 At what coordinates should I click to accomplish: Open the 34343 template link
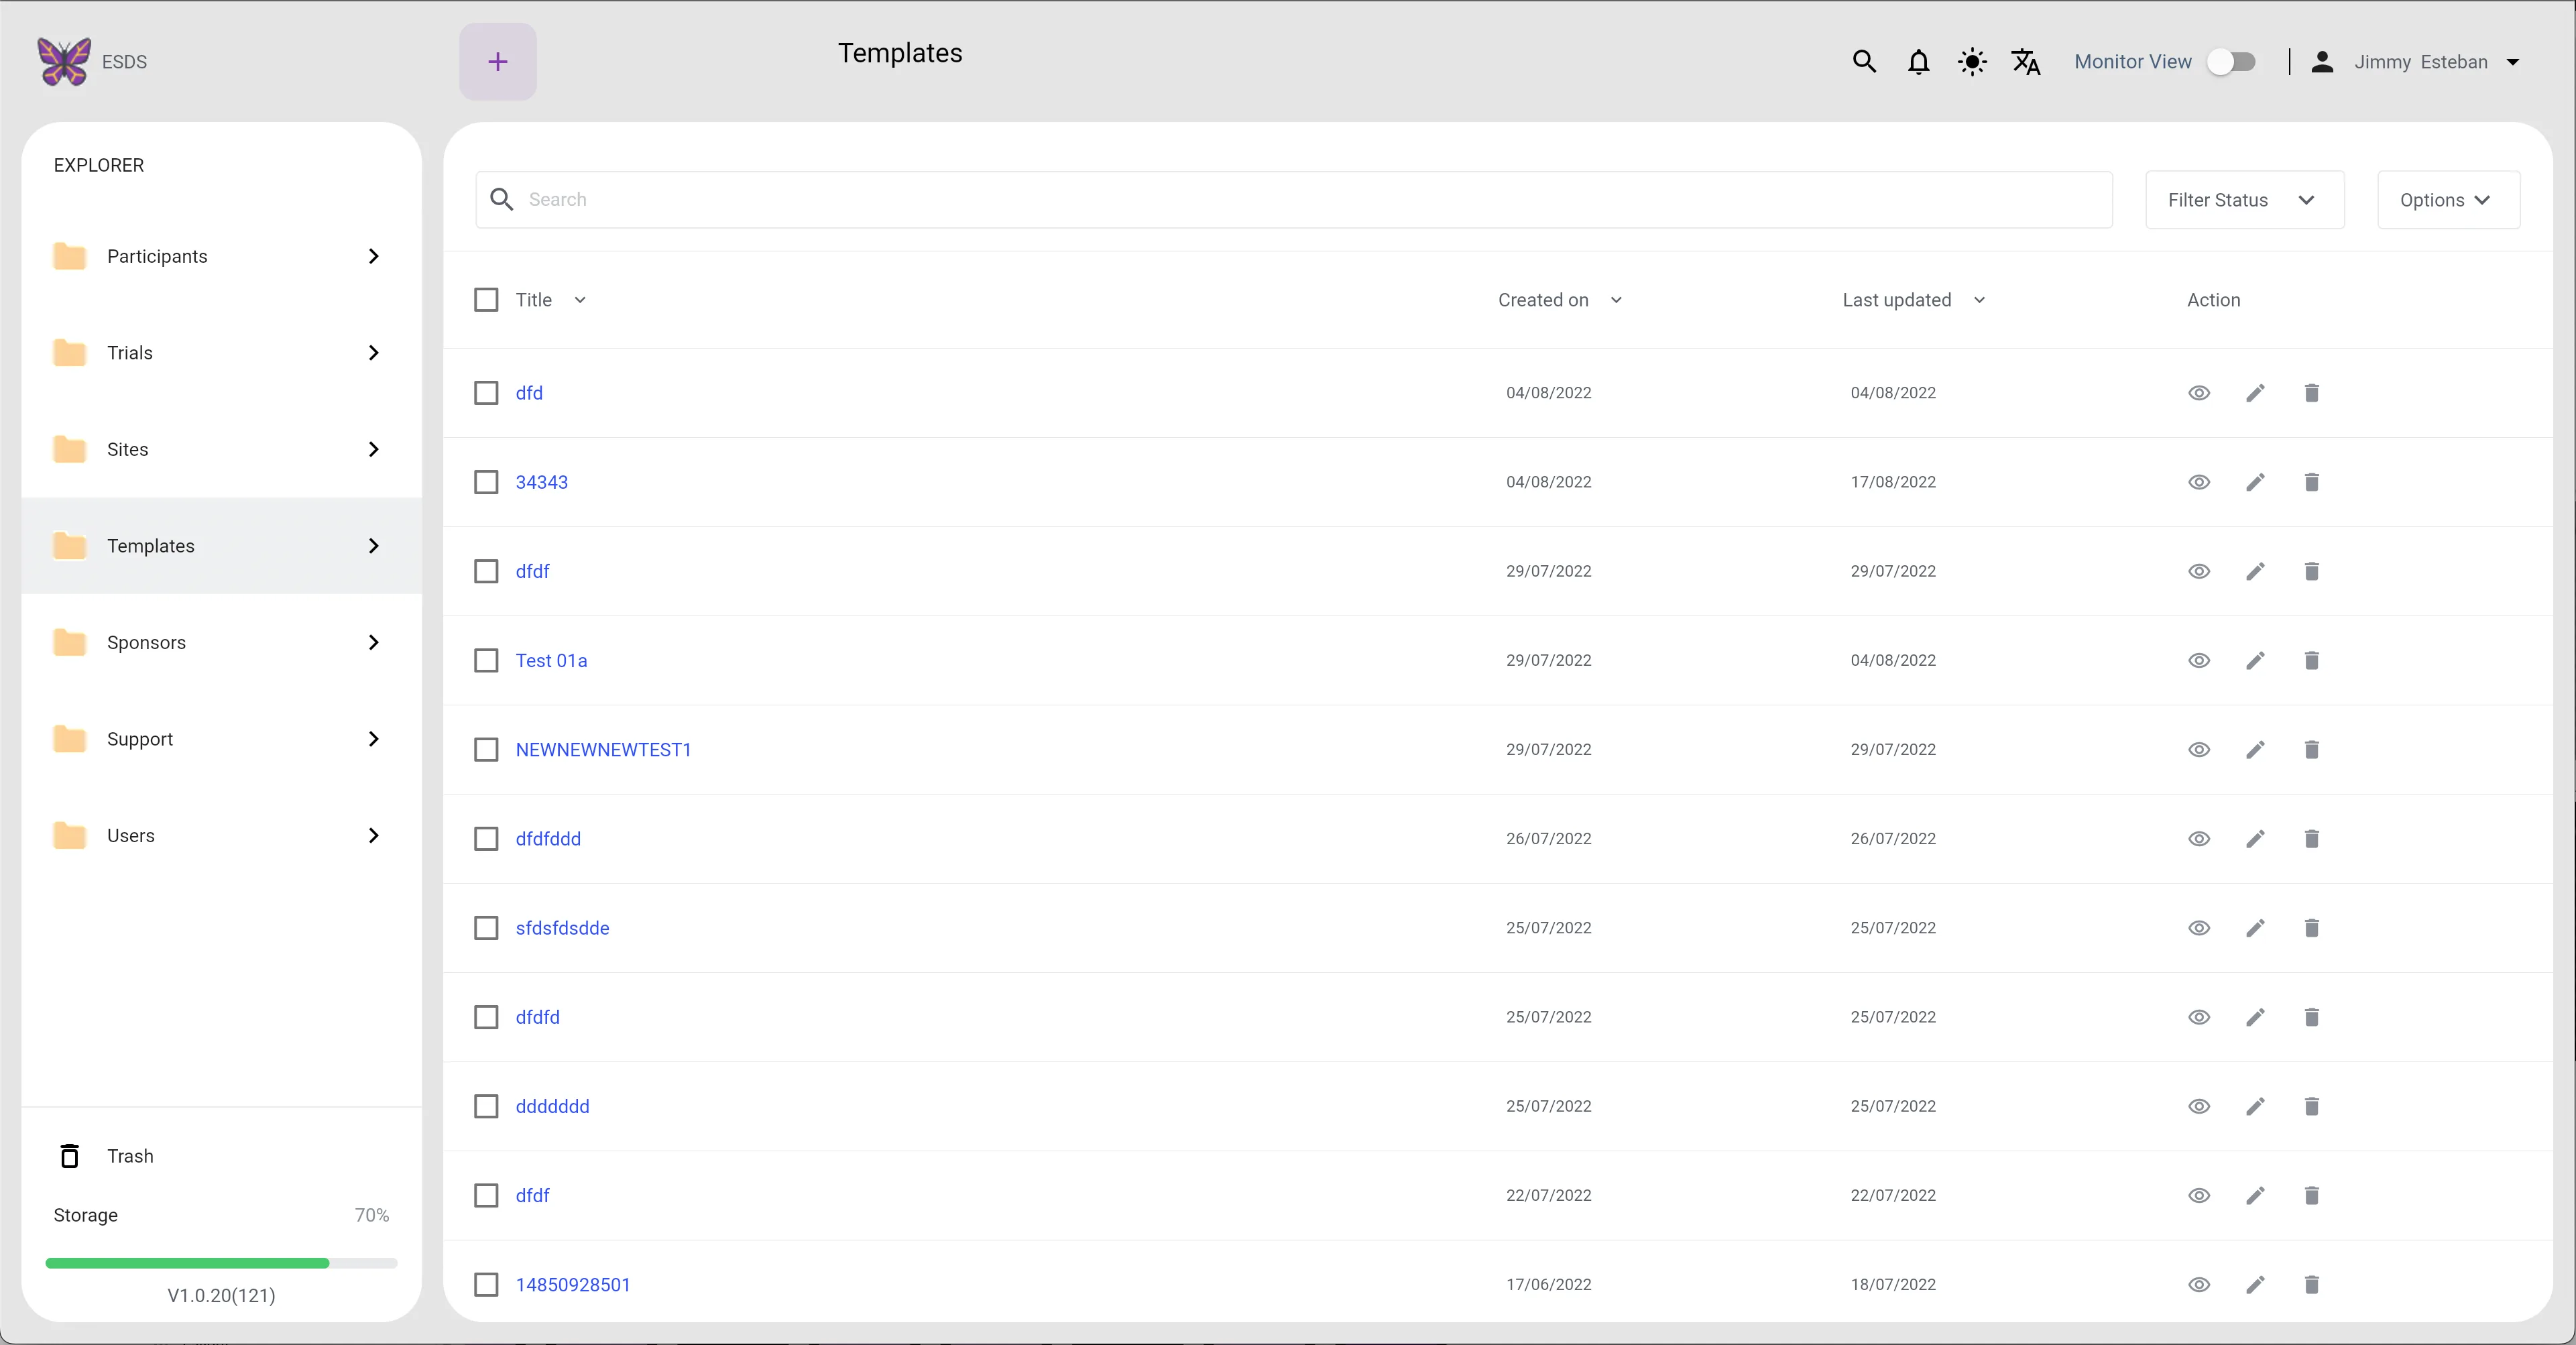click(541, 482)
